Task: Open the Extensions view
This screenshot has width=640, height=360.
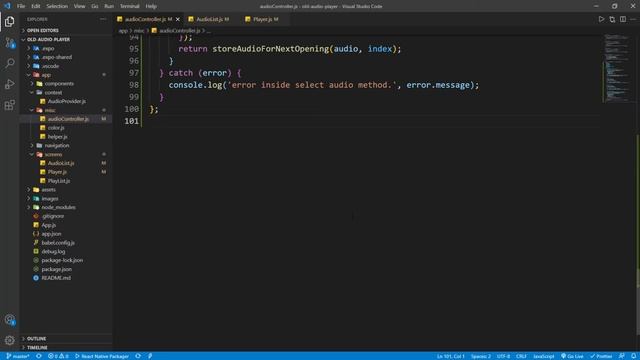Action: pyautogui.click(x=9, y=105)
